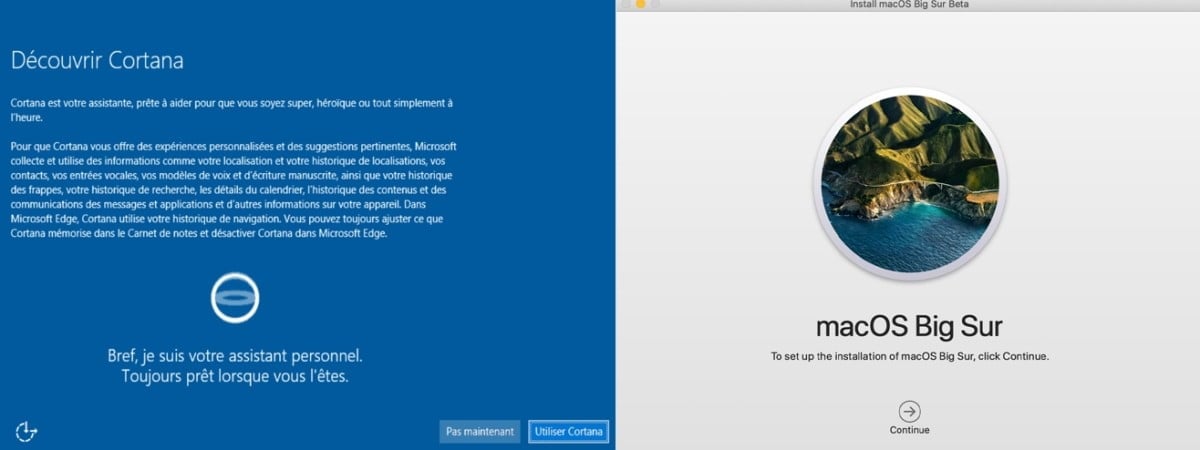Click the 'Cortana est votre assistante' paragraph

click(x=232, y=110)
